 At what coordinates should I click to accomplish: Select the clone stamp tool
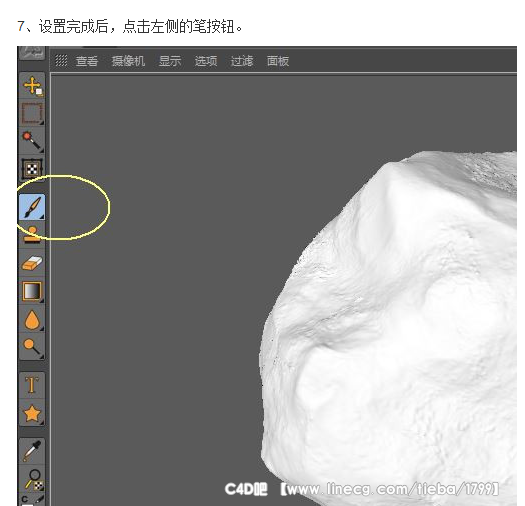pyautogui.click(x=32, y=234)
